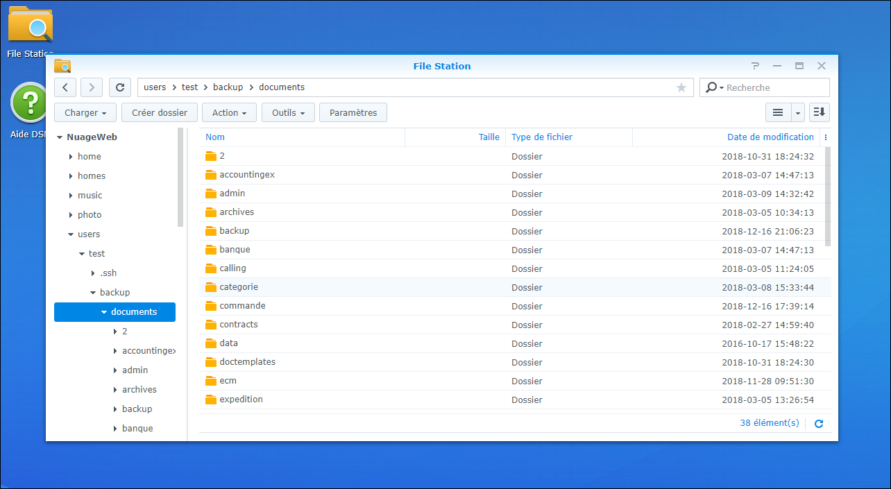The height and width of the screenshot is (489, 891).
Task: Select the expedition folder row
Action: [x=515, y=400]
